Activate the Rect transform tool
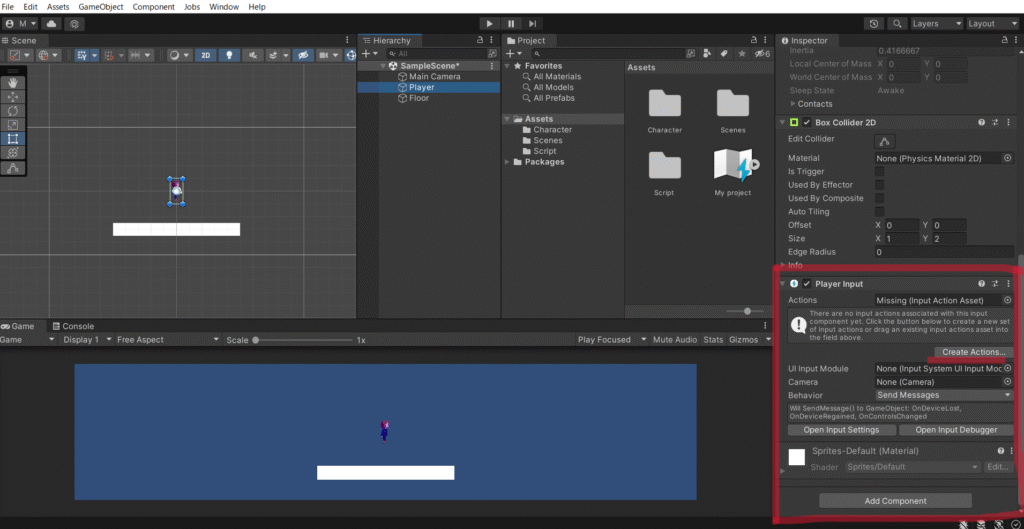 pyautogui.click(x=14, y=139)
